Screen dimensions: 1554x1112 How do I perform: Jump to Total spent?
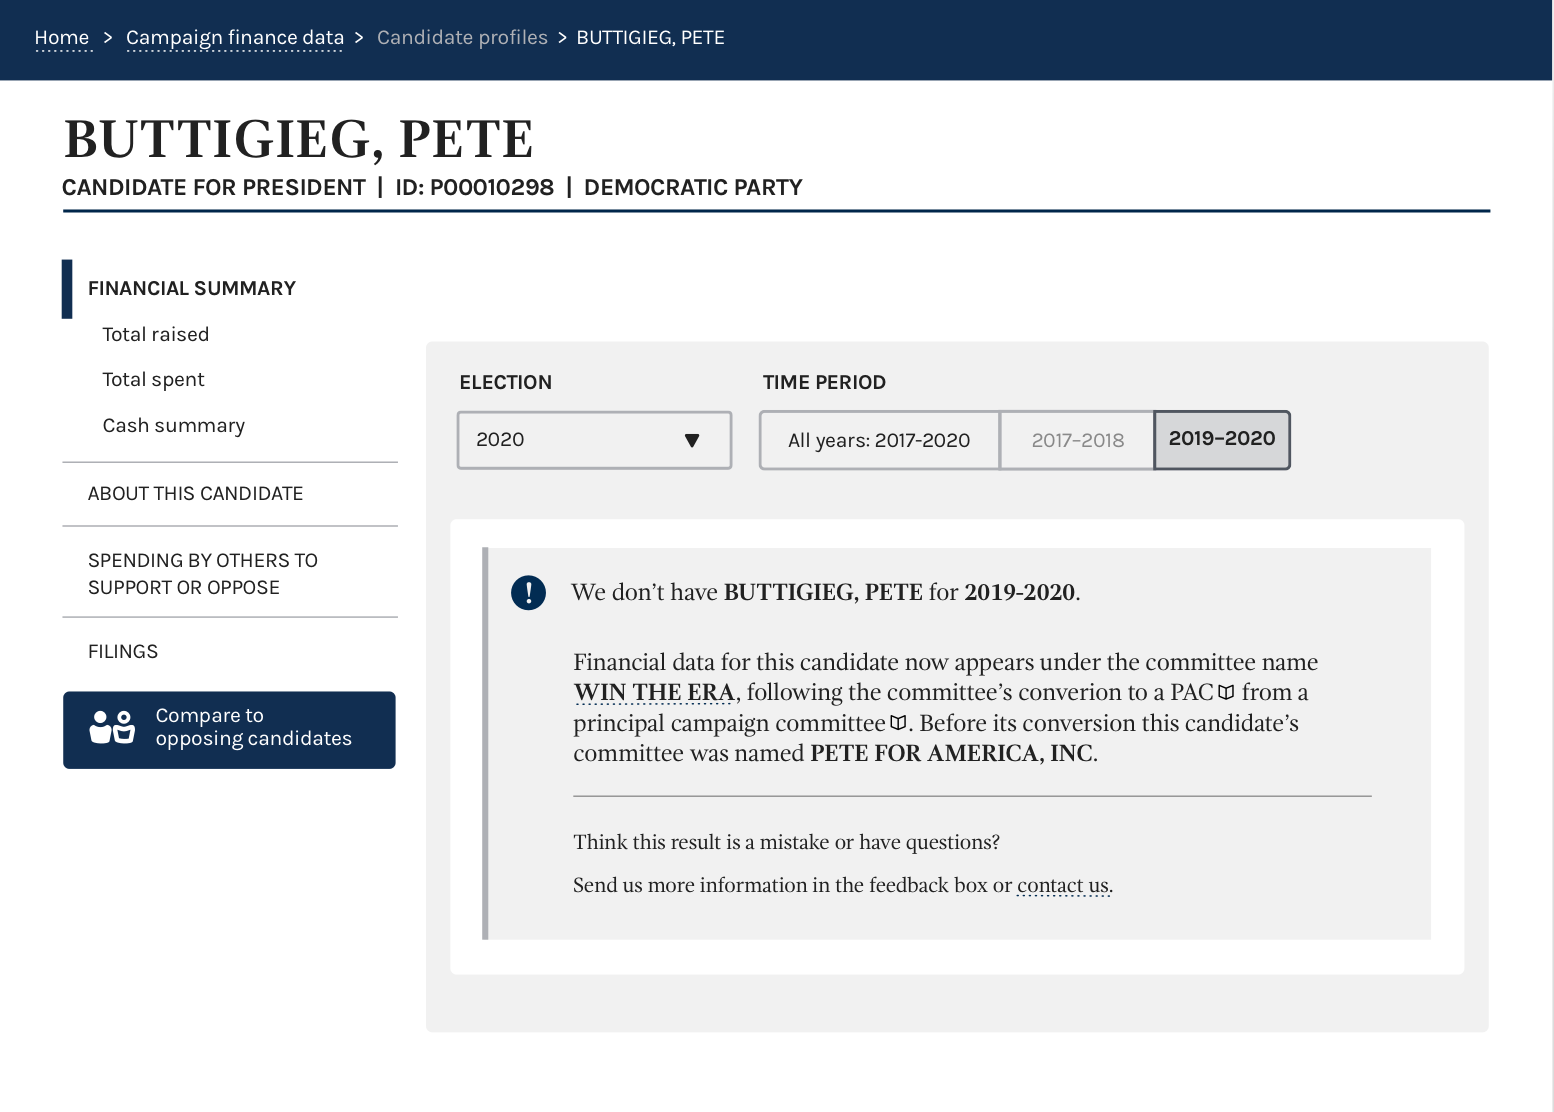click(x=153, y=379)
